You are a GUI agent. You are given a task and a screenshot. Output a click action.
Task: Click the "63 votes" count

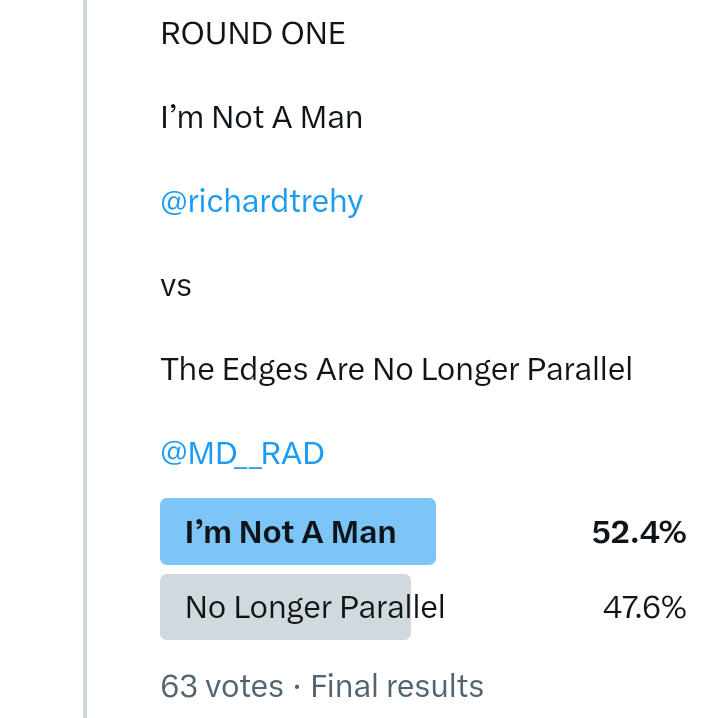click(x=222, y=686)
